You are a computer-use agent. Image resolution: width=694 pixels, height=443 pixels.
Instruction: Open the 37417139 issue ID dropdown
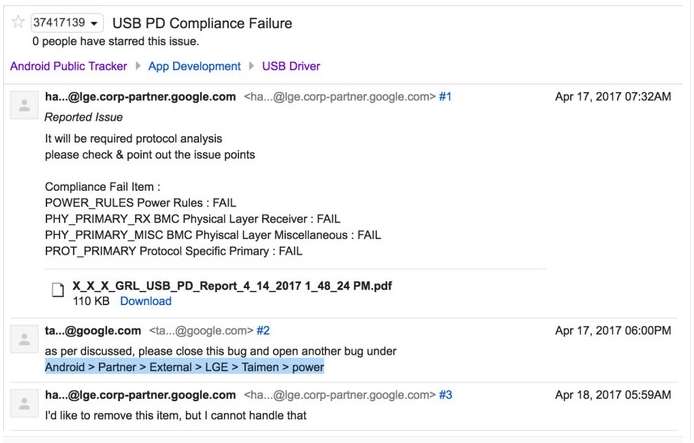[67, 23]
